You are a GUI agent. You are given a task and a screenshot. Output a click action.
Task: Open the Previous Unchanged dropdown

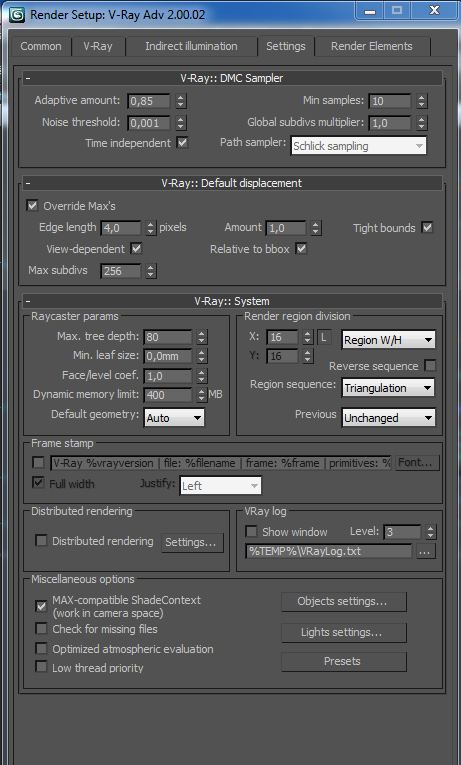[x=388, y=418]
